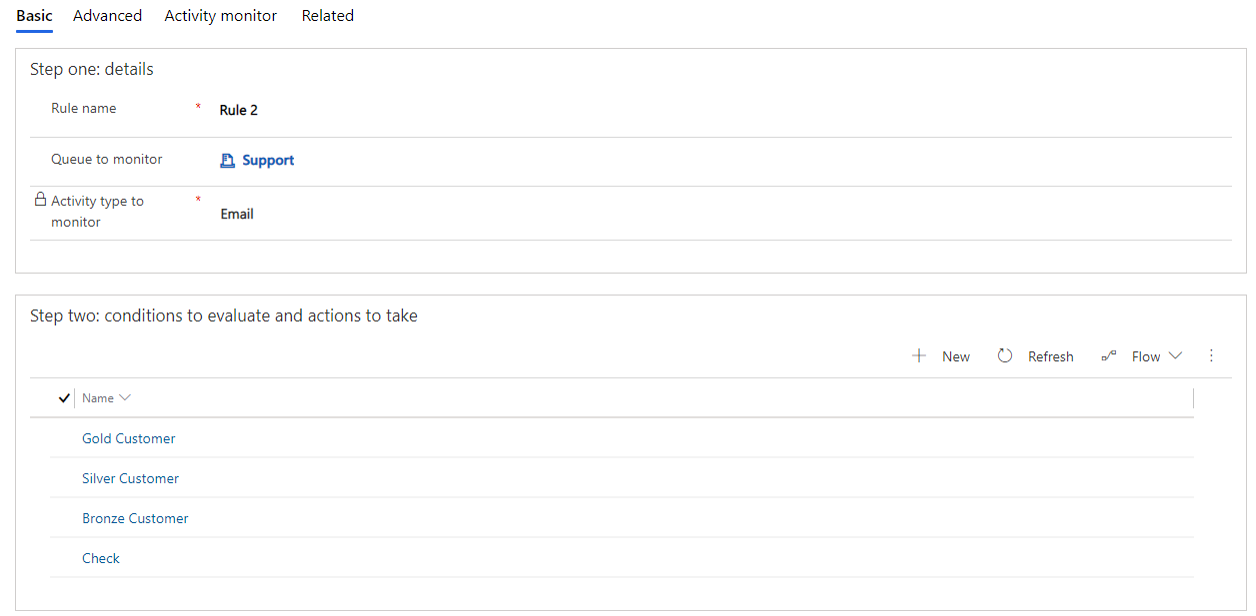The height and width of the screenshot is (616, 1256).
Task: Open the Gold Customer rule item
Action: [128, 438]
